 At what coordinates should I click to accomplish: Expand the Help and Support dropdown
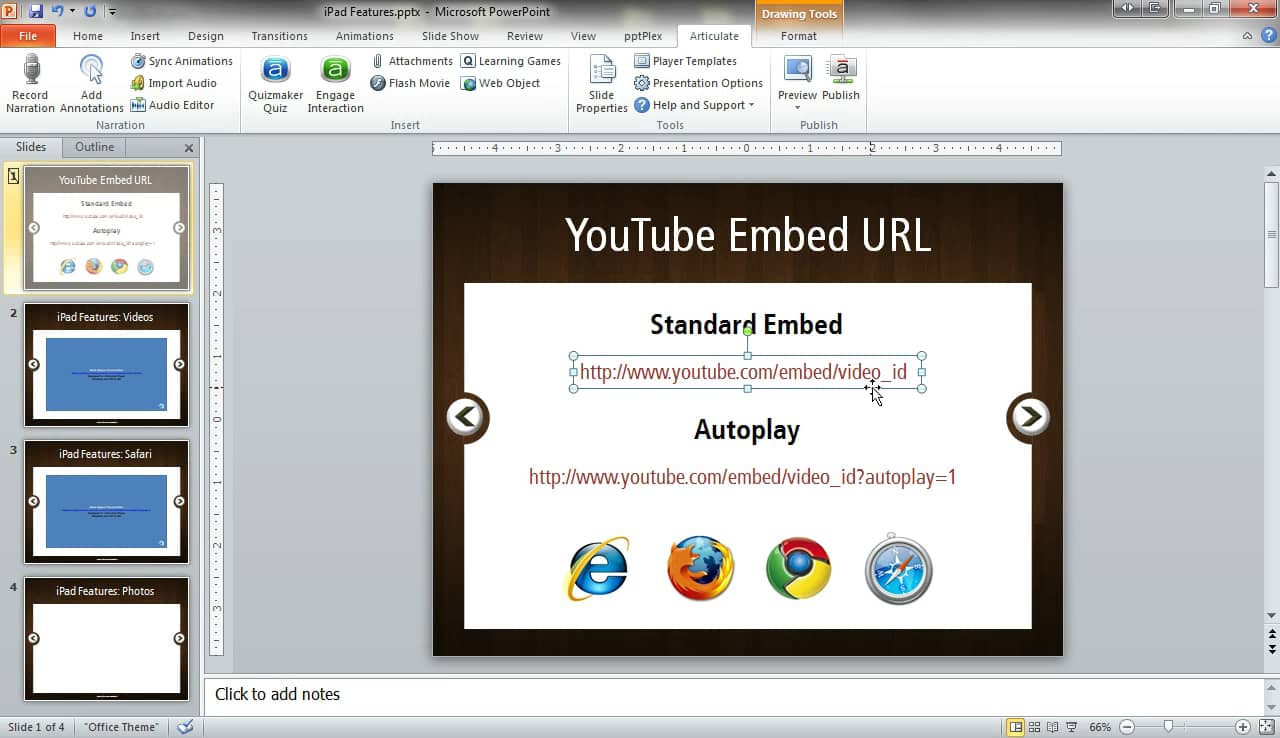tap(751, 105)
